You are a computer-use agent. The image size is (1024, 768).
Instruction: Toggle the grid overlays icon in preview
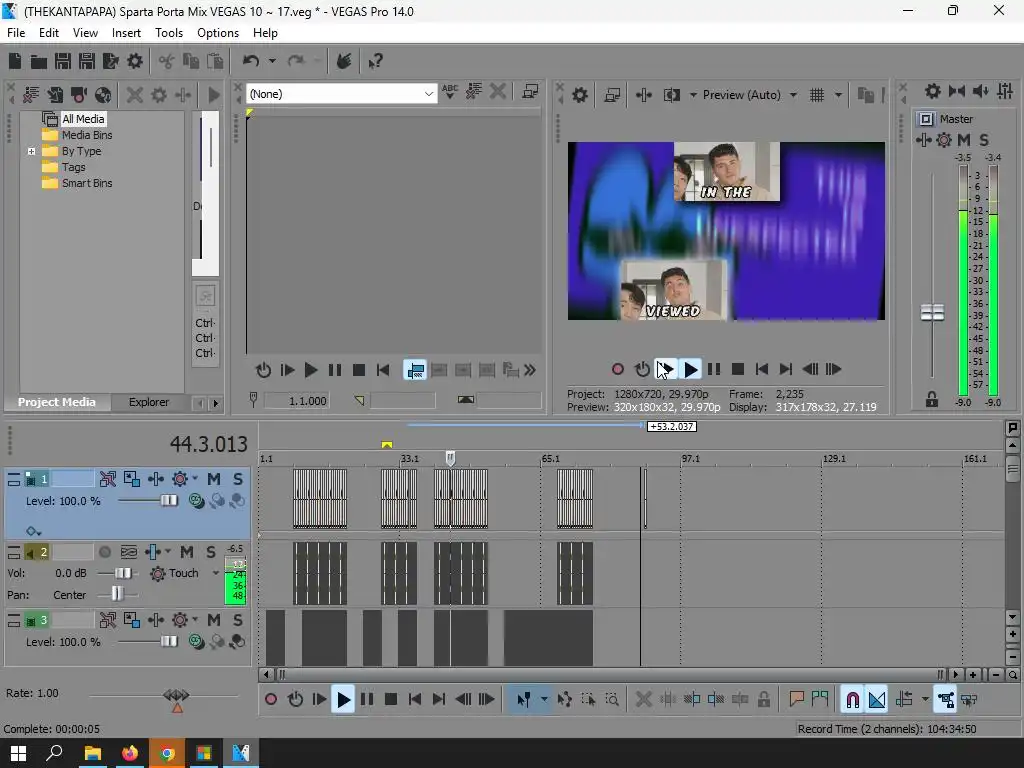(x=817, y=95)
